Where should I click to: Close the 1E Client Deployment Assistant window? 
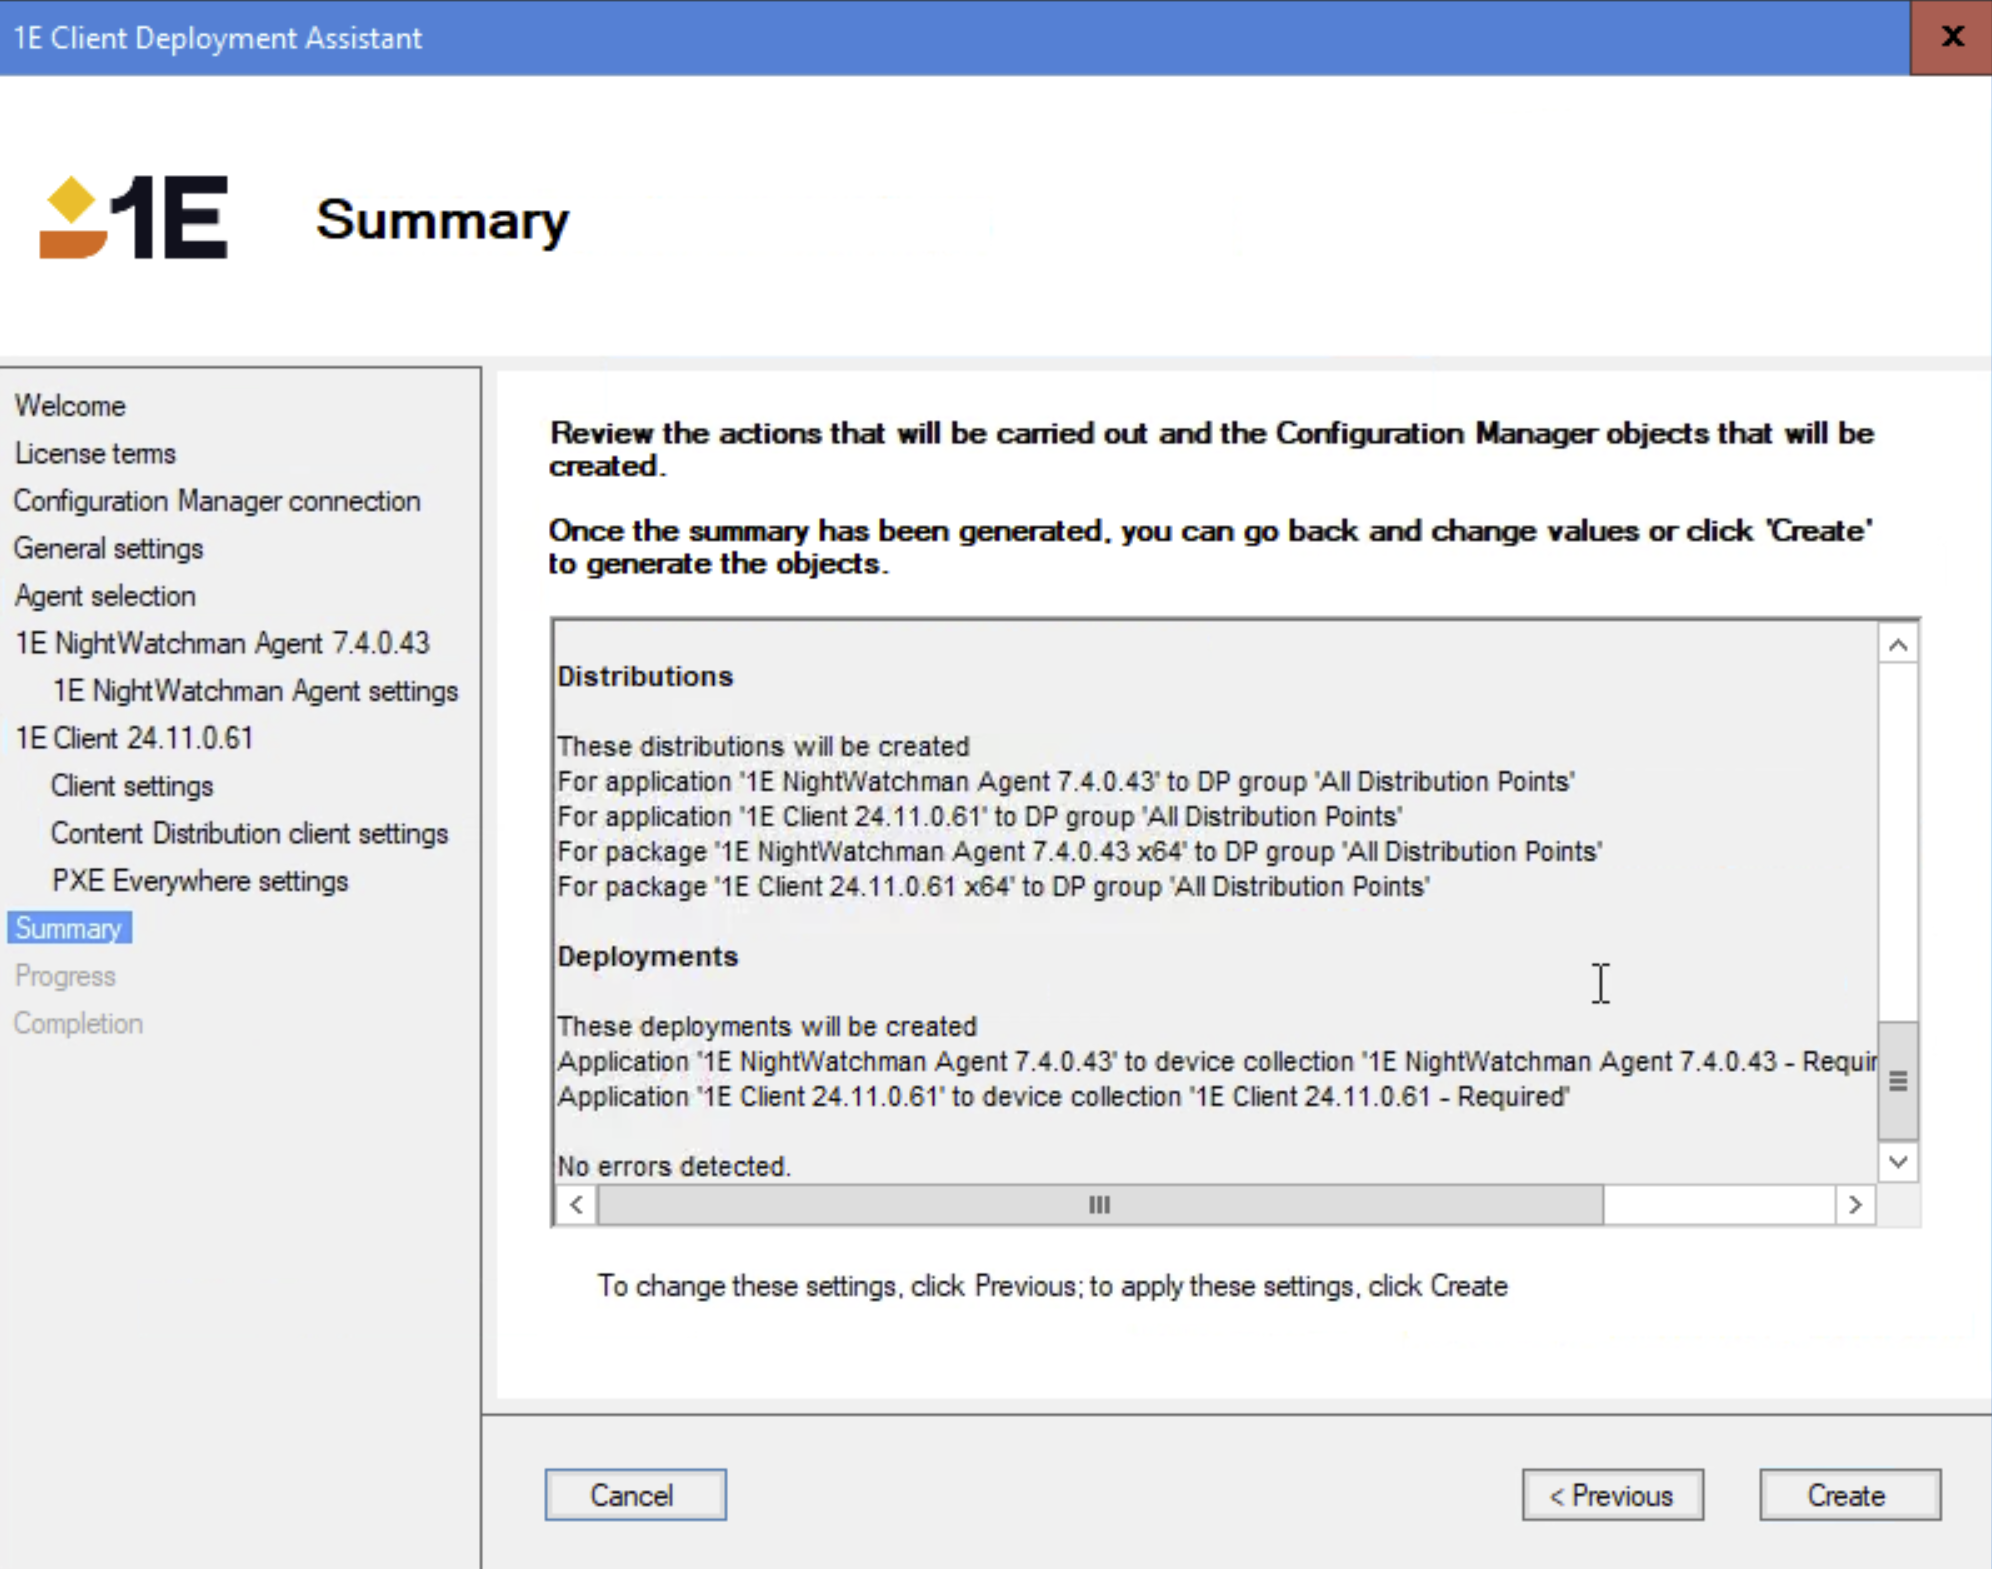point(1951,37)
